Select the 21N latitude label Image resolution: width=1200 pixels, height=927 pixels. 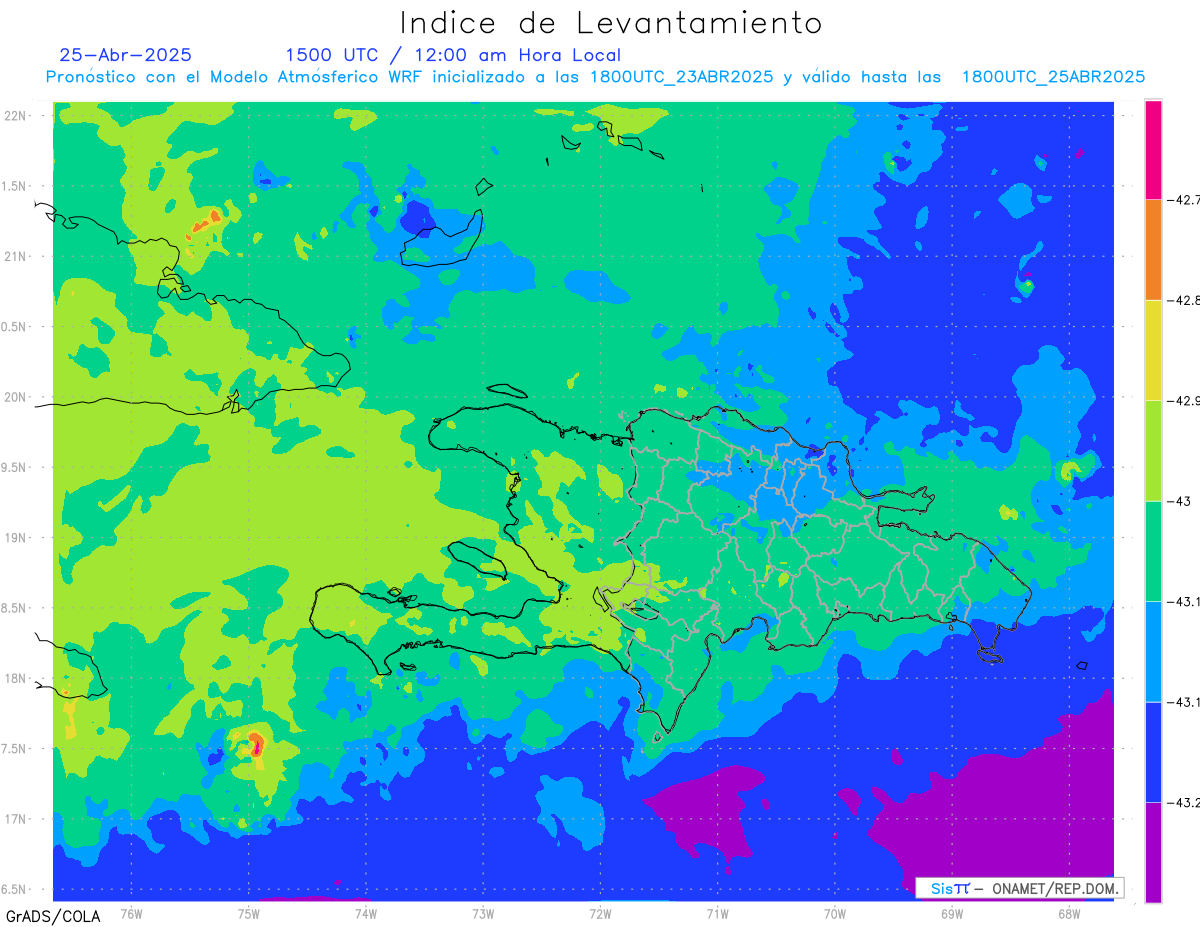[17, 256]
